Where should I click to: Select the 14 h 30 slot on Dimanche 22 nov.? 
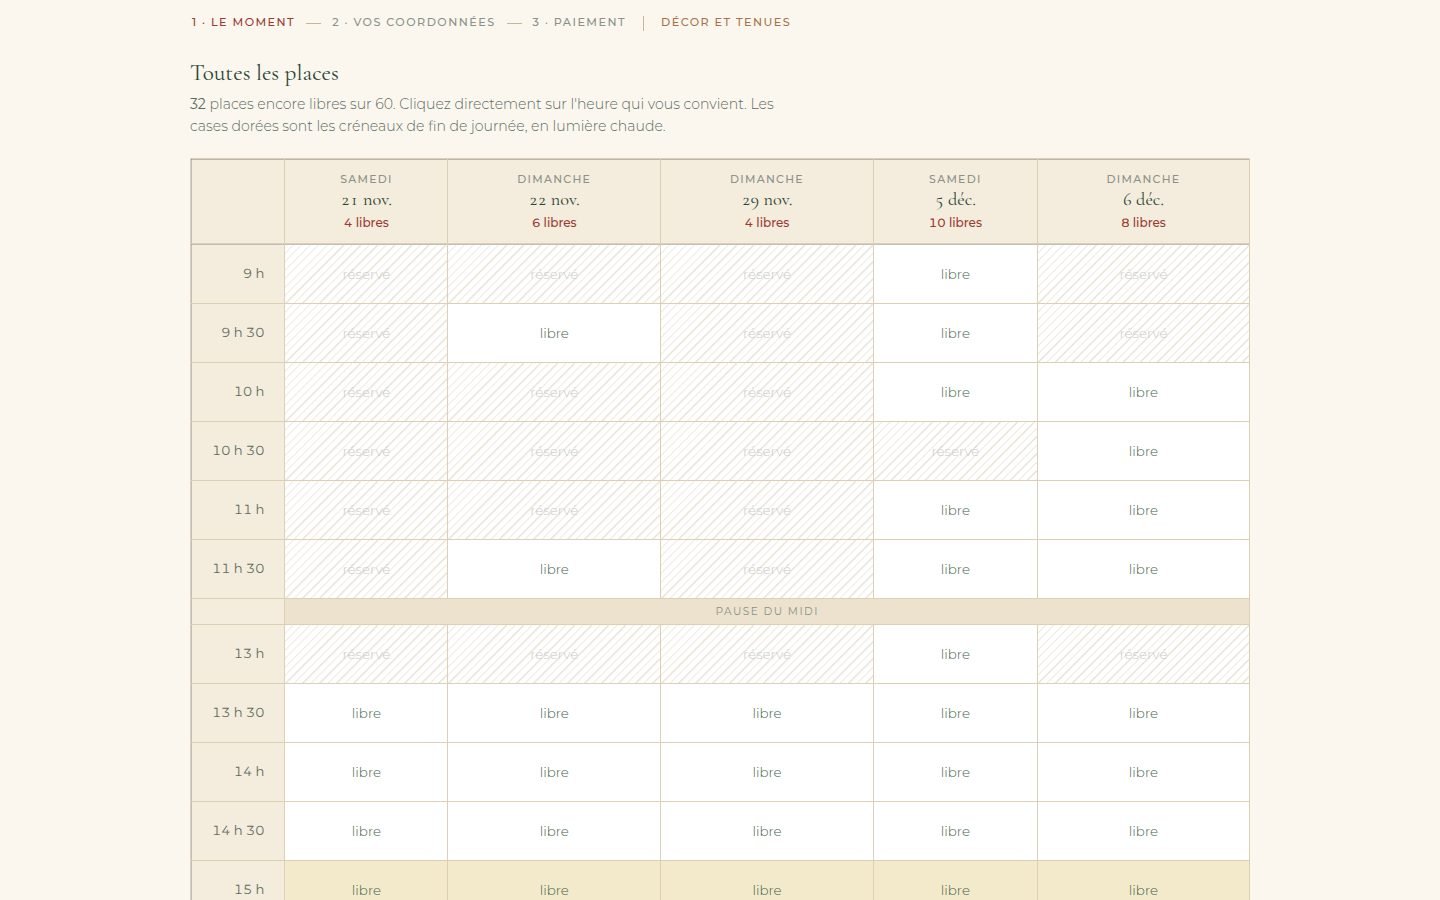click(x=554, y=831)
